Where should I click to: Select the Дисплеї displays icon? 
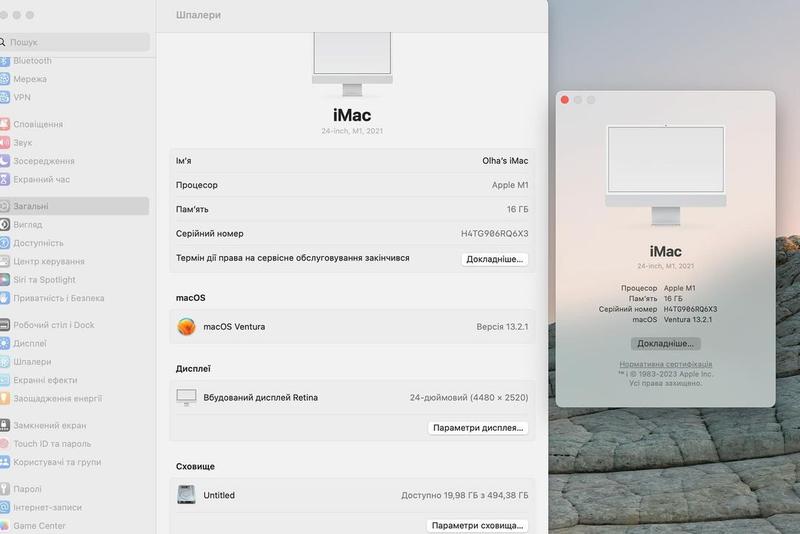[5, 343]
